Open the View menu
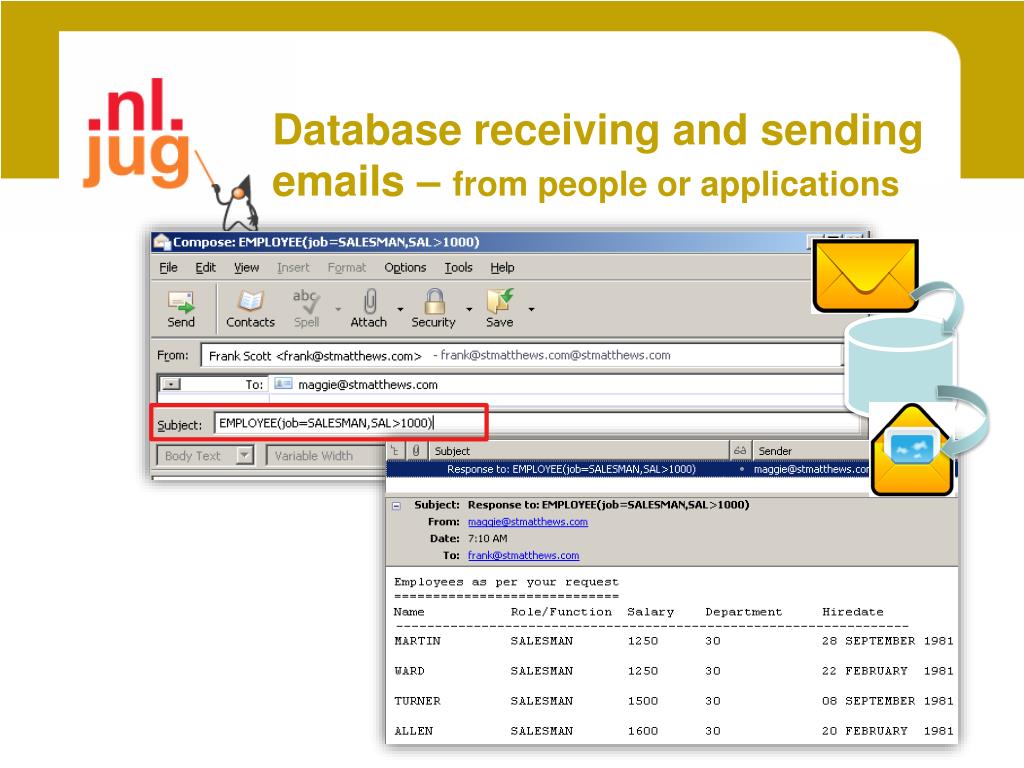 click(246, 268)
